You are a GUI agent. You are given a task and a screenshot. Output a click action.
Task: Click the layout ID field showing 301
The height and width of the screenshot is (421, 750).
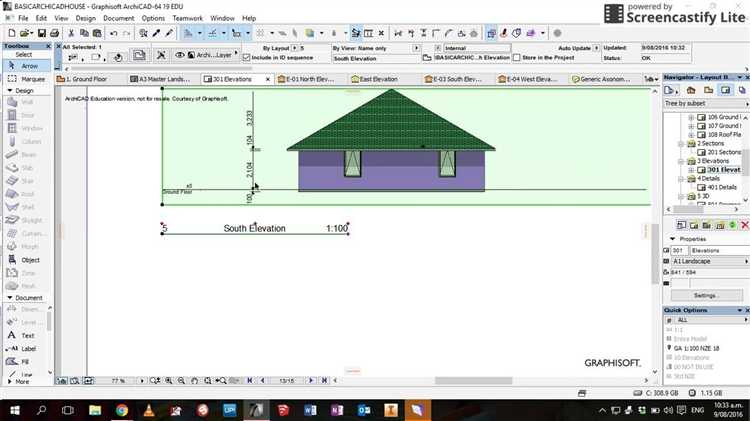click(x=679, y=250)
